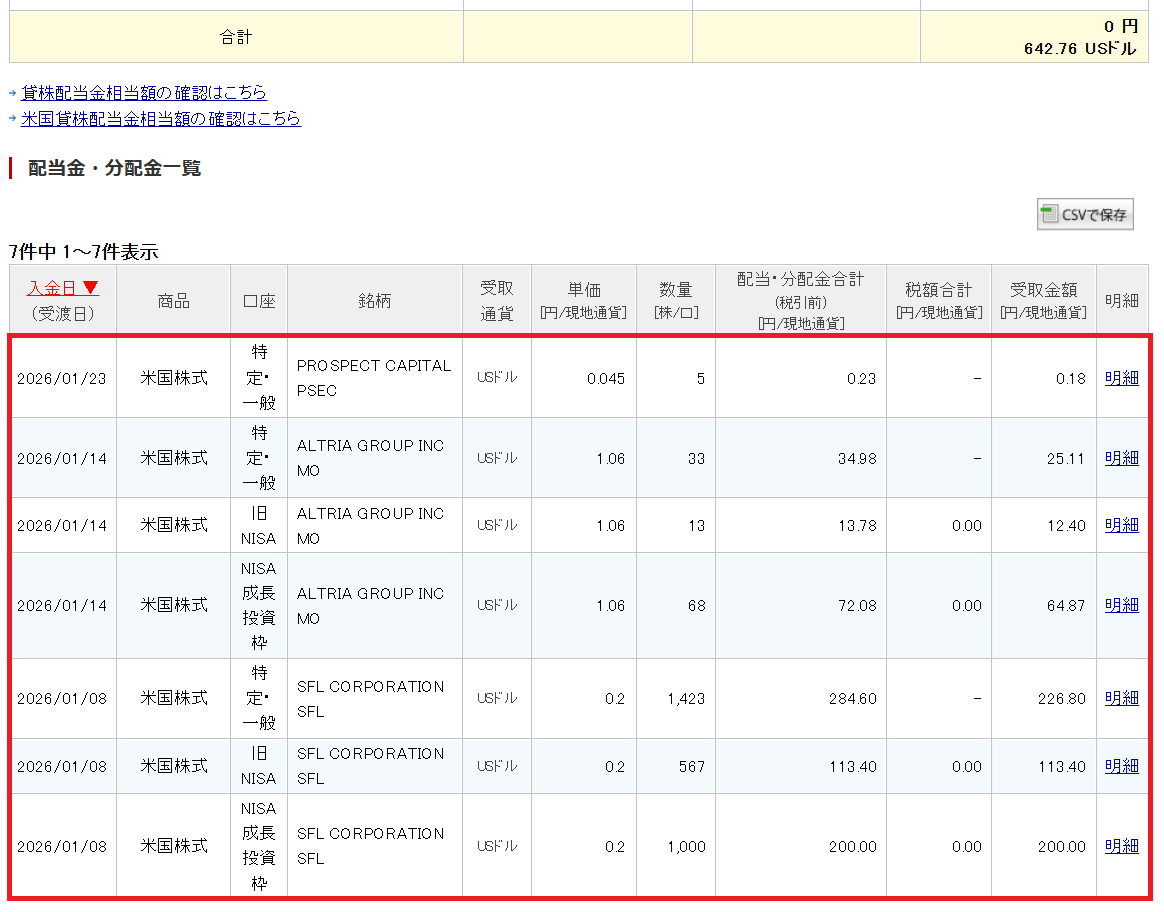Click the 配当金・分配金一覧 section heading
The height and width of the screenshot is (912, 1164).
tap(114, 168)
